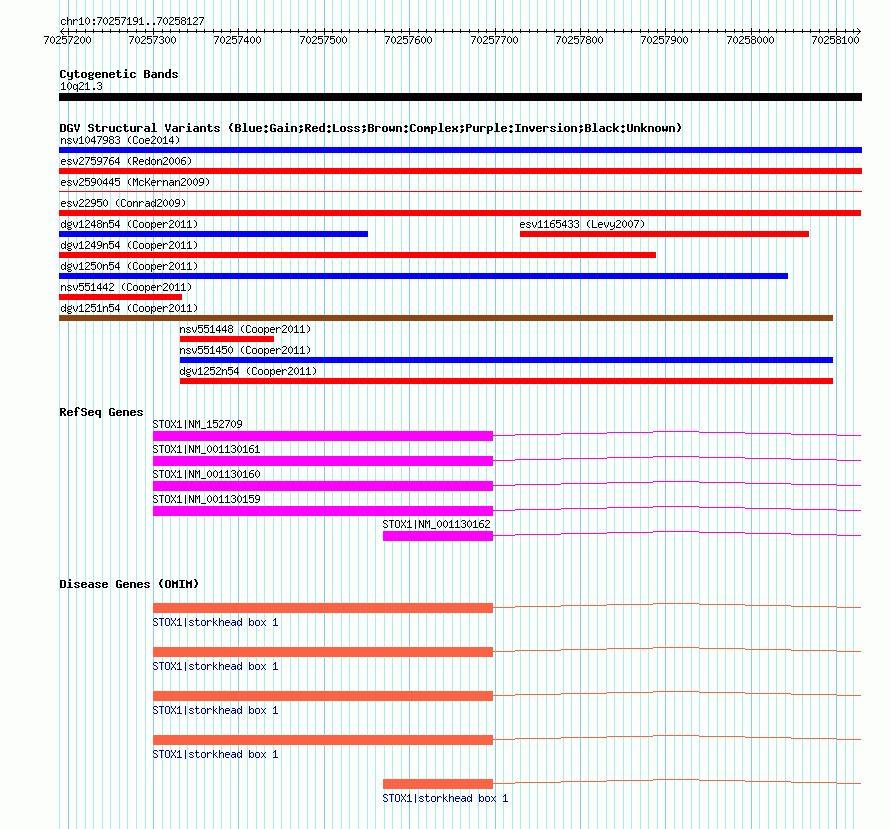
Task: Click the DGV Structural Variants track title
Action: (x=371, y=128)
